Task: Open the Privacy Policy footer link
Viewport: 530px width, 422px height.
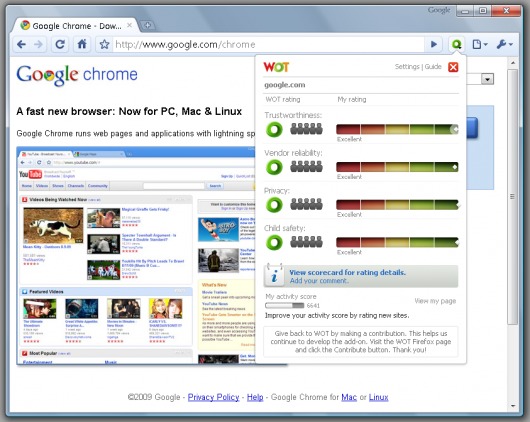Action: (213, 397)
